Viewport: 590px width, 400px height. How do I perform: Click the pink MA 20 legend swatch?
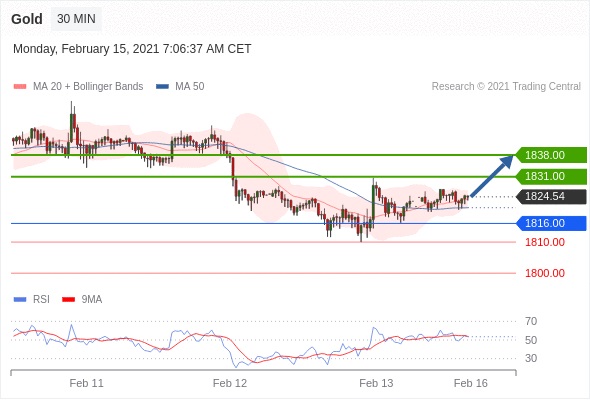pyautogui.click(x=20, y=87)
